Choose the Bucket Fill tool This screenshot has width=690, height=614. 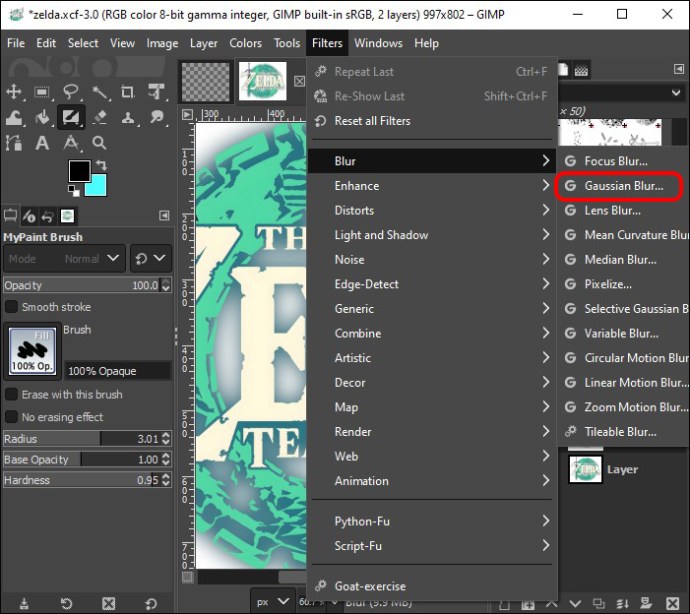(42, 118)
